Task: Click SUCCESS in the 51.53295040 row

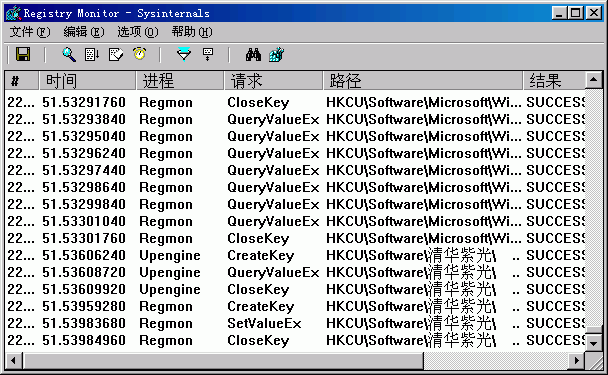Action: (555, 137)
